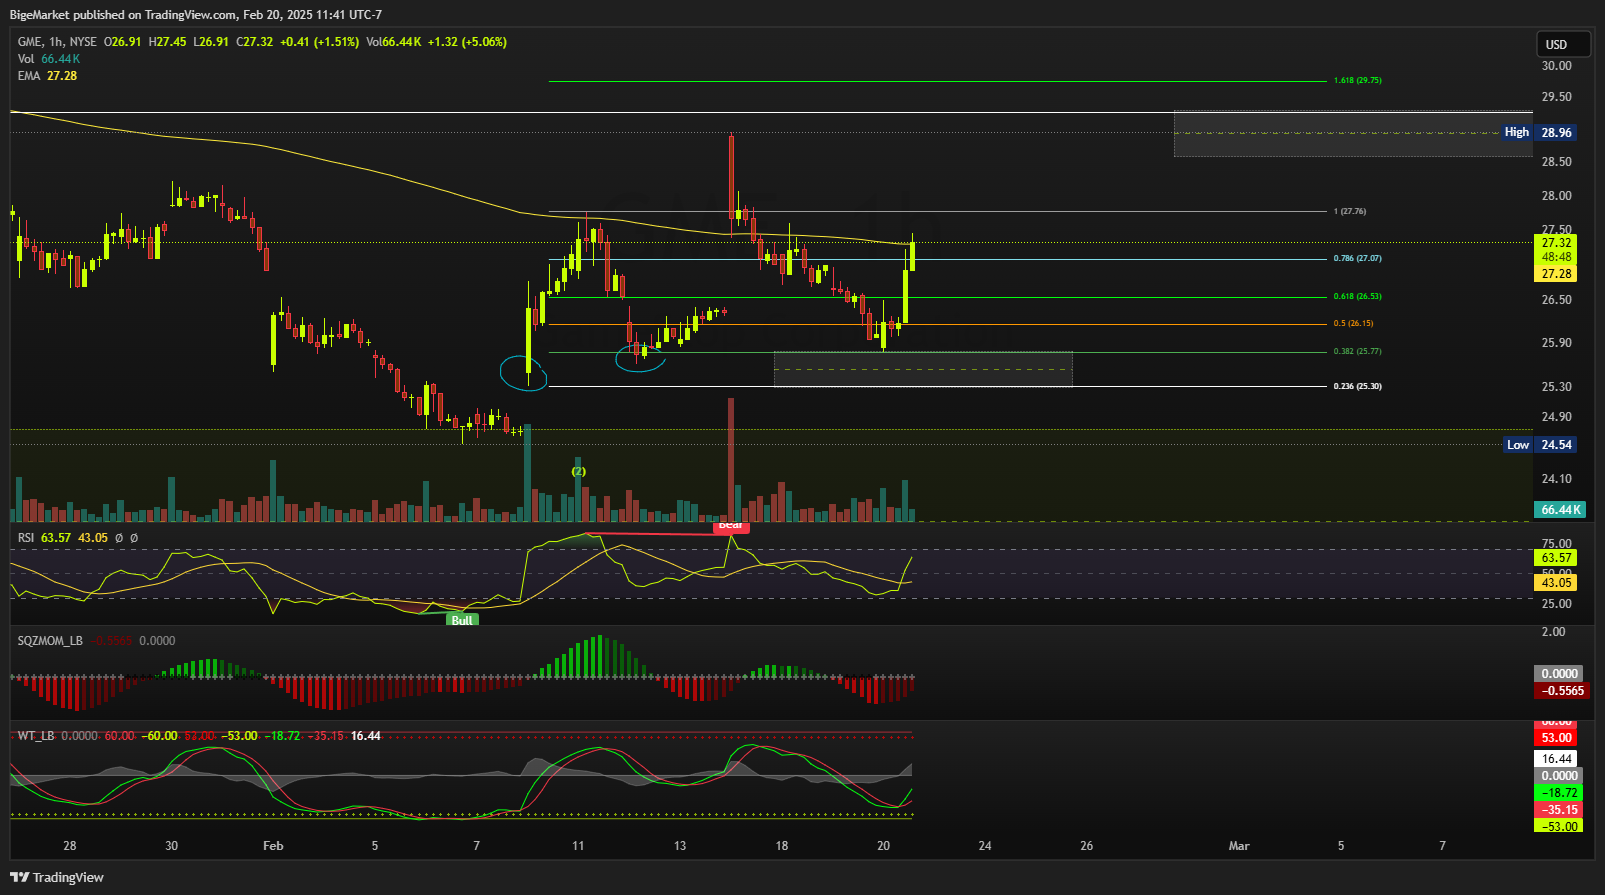Click the yellow 27.28 EMA axis tag
This screenshot has height=895, width=1605.
point(1556,274)
